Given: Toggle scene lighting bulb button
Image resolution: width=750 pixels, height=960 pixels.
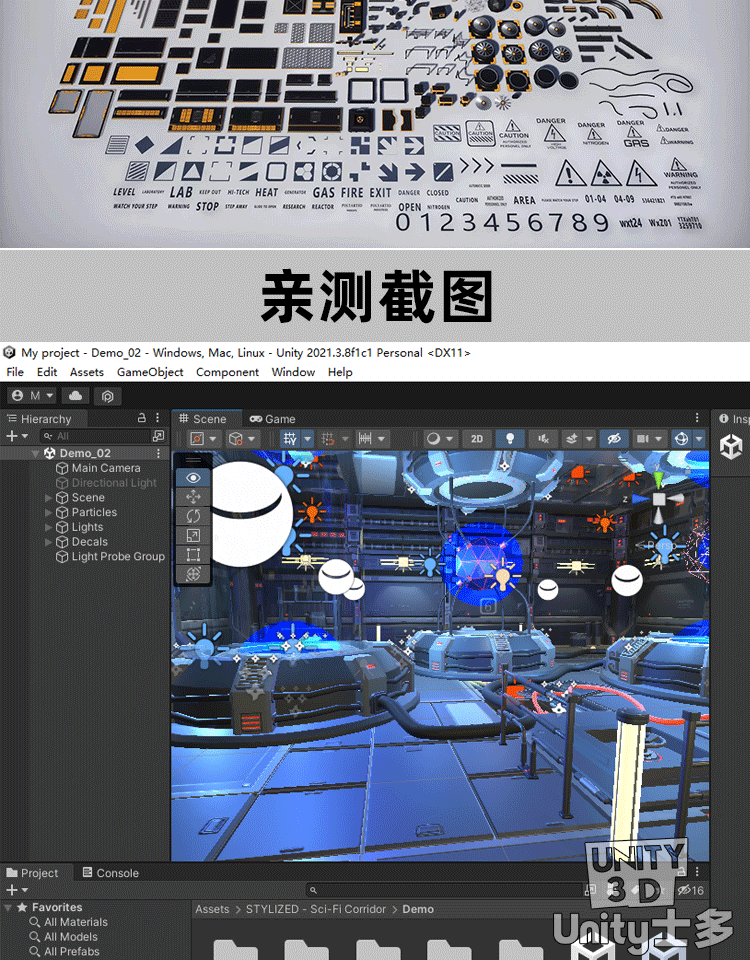Looking at the screenshot, I should pos(509,438).
